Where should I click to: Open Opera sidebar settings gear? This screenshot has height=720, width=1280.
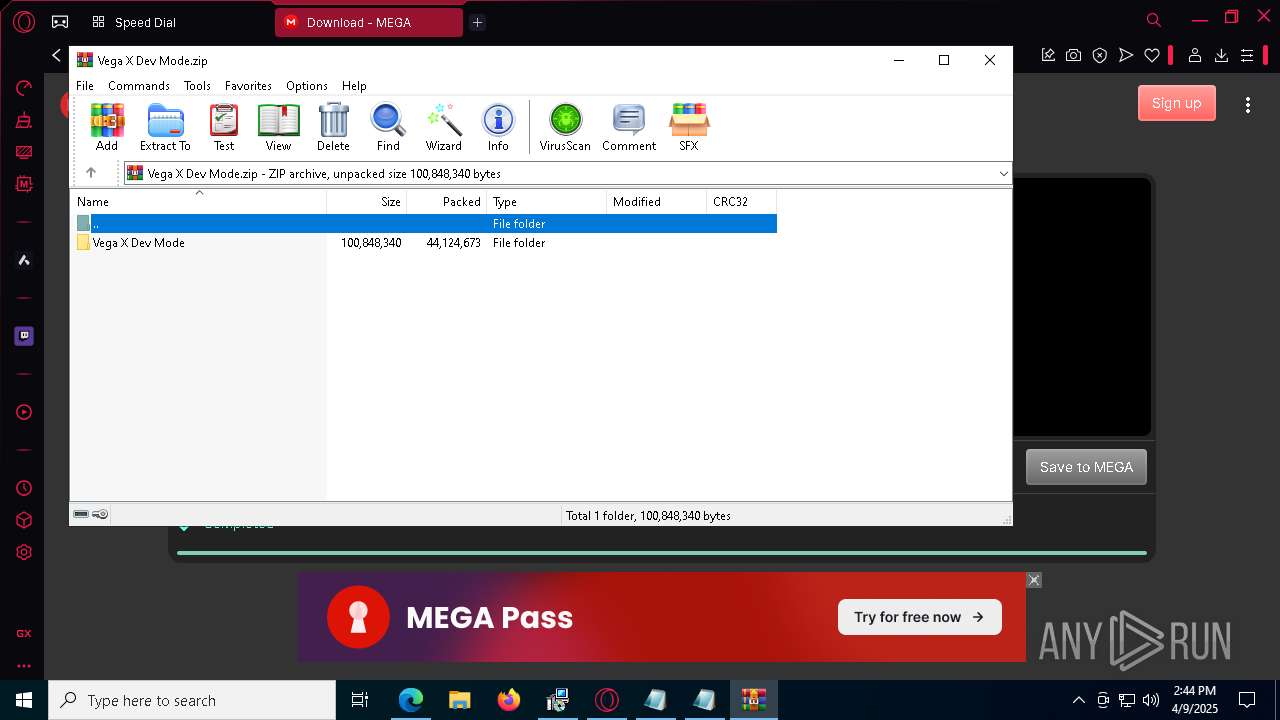24,552
